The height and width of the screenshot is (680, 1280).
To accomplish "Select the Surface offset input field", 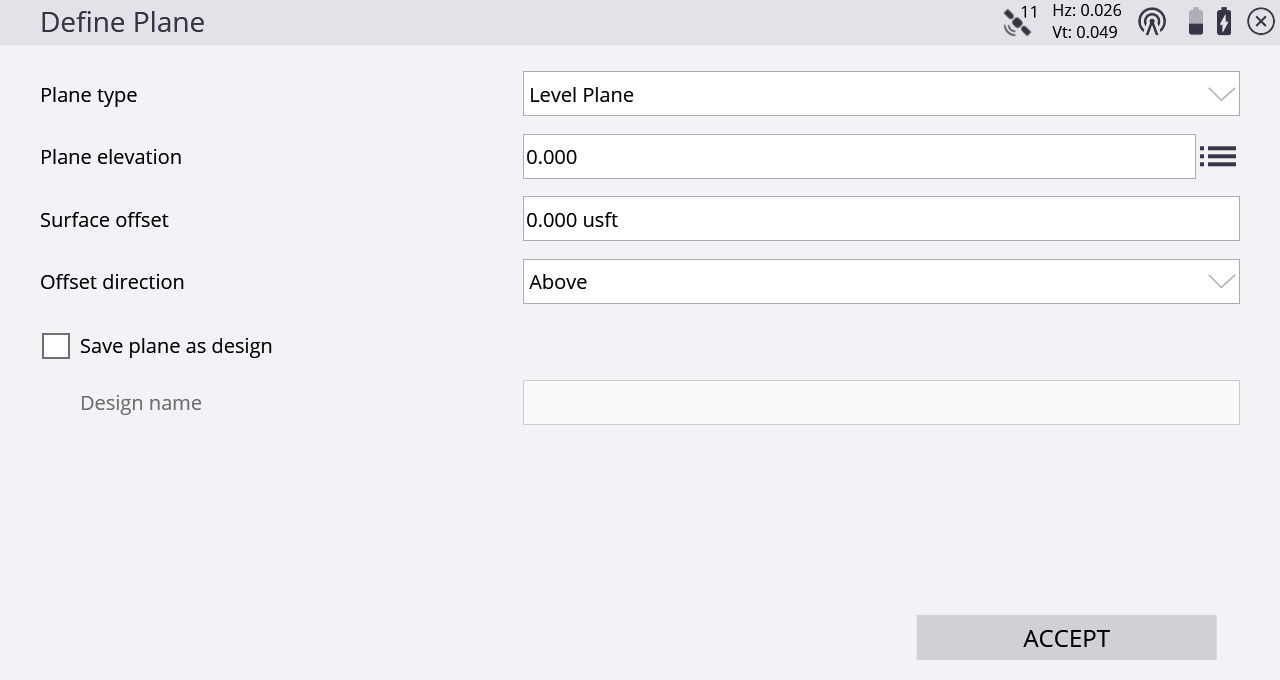I will click(880, 219).
